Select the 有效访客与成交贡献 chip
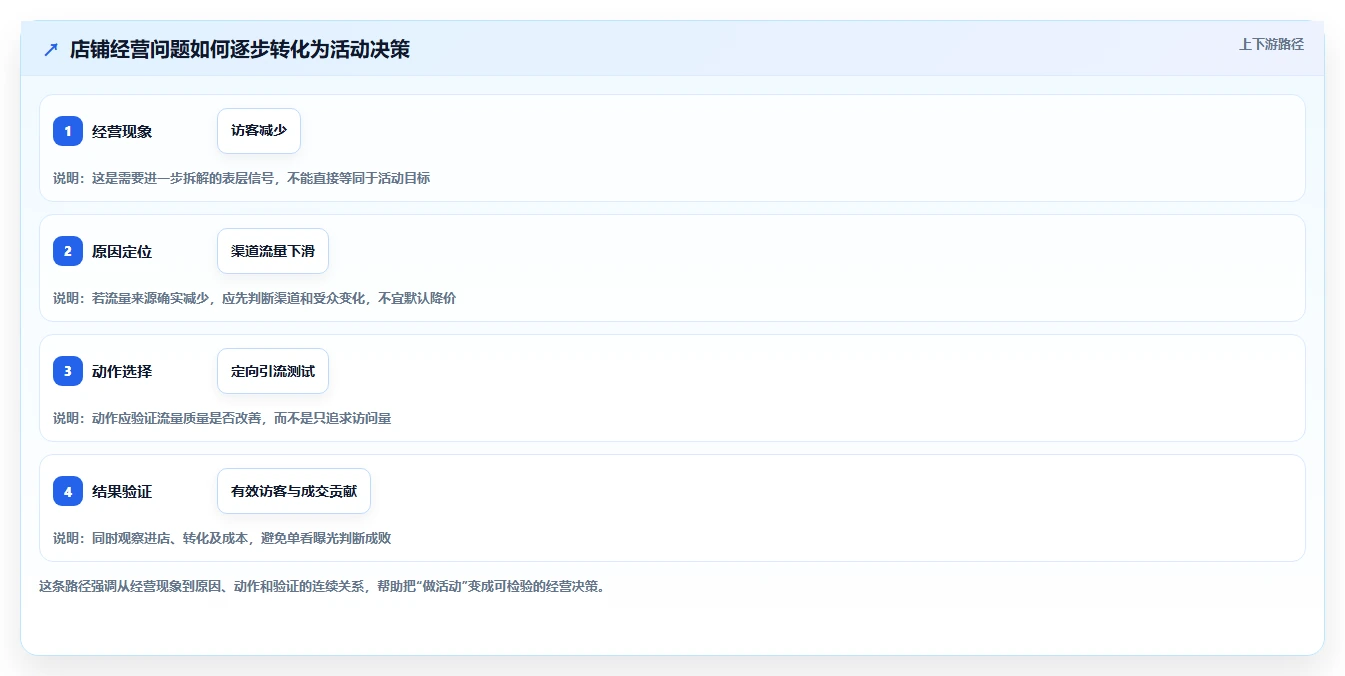Screen dimensions: 1345x676 (294, 491)
